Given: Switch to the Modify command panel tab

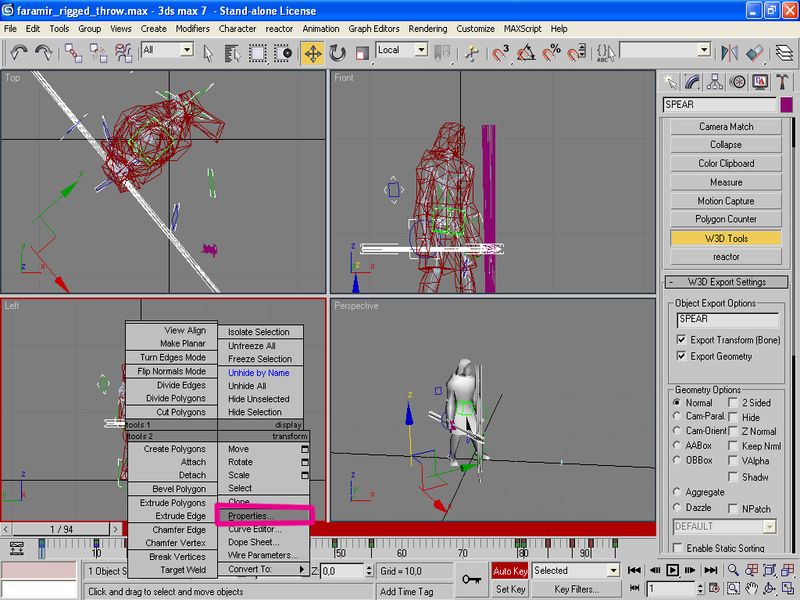Looking at the screenshot, I should click(692, 82).
